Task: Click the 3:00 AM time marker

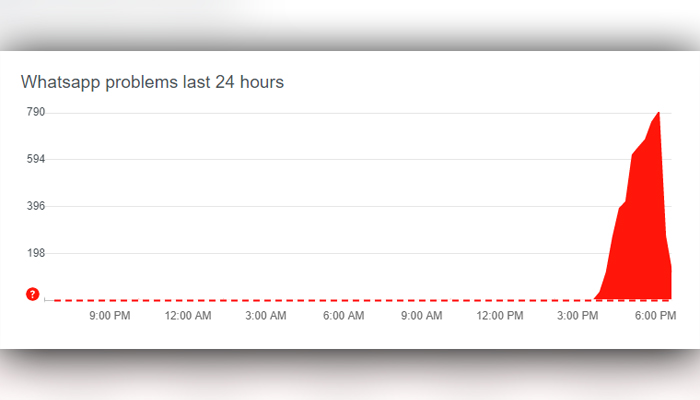Action: coord(266,316)
